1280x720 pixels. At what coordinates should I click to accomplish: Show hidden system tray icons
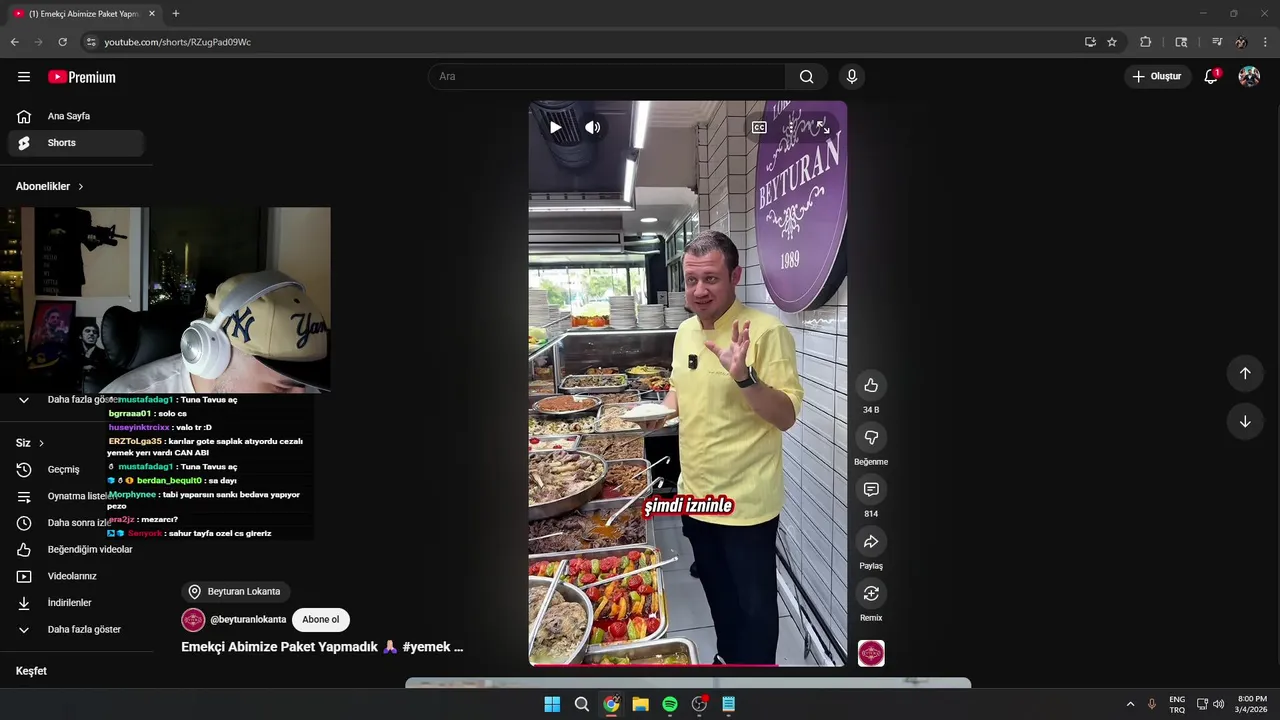[x=1130, y=704]
